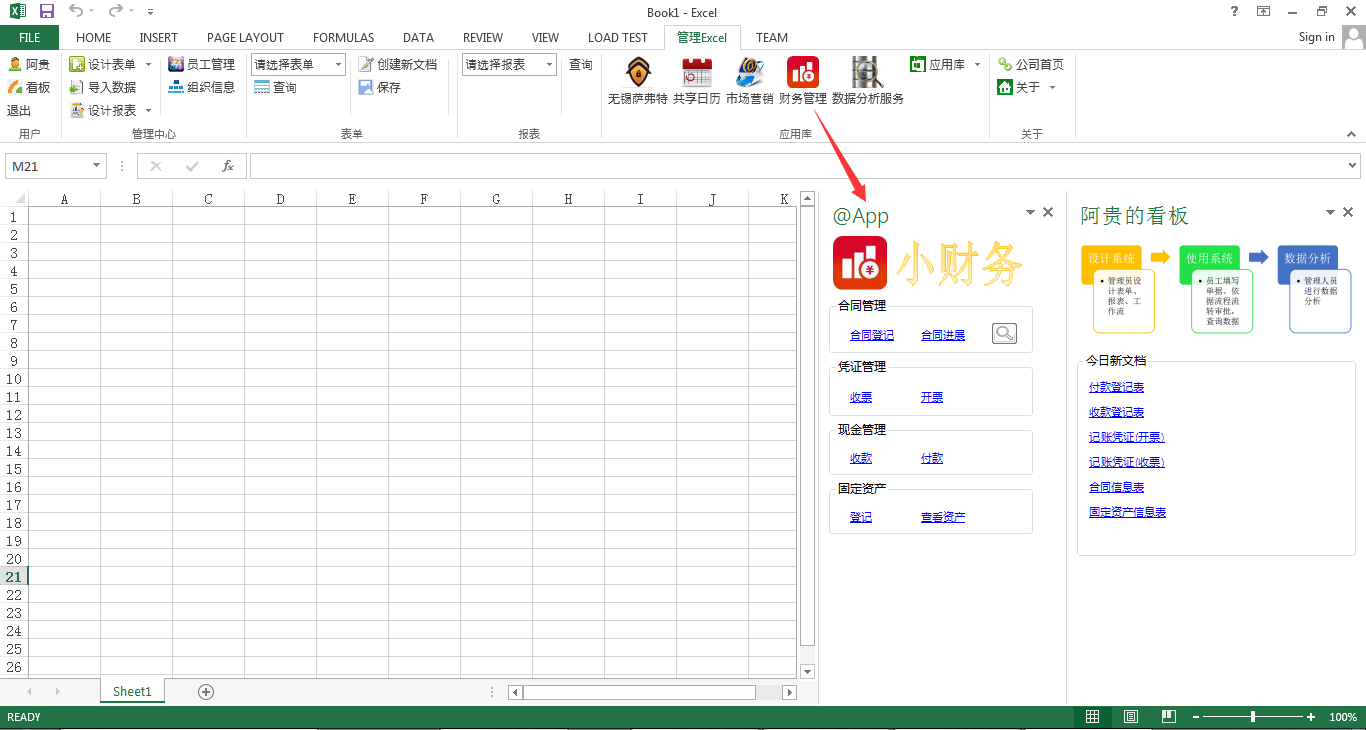Image resolution: width=1366 pixels, height=730 pixels.
Task: Click the magnifier search icon in 合同管理
Action: tap(1004, 334)
